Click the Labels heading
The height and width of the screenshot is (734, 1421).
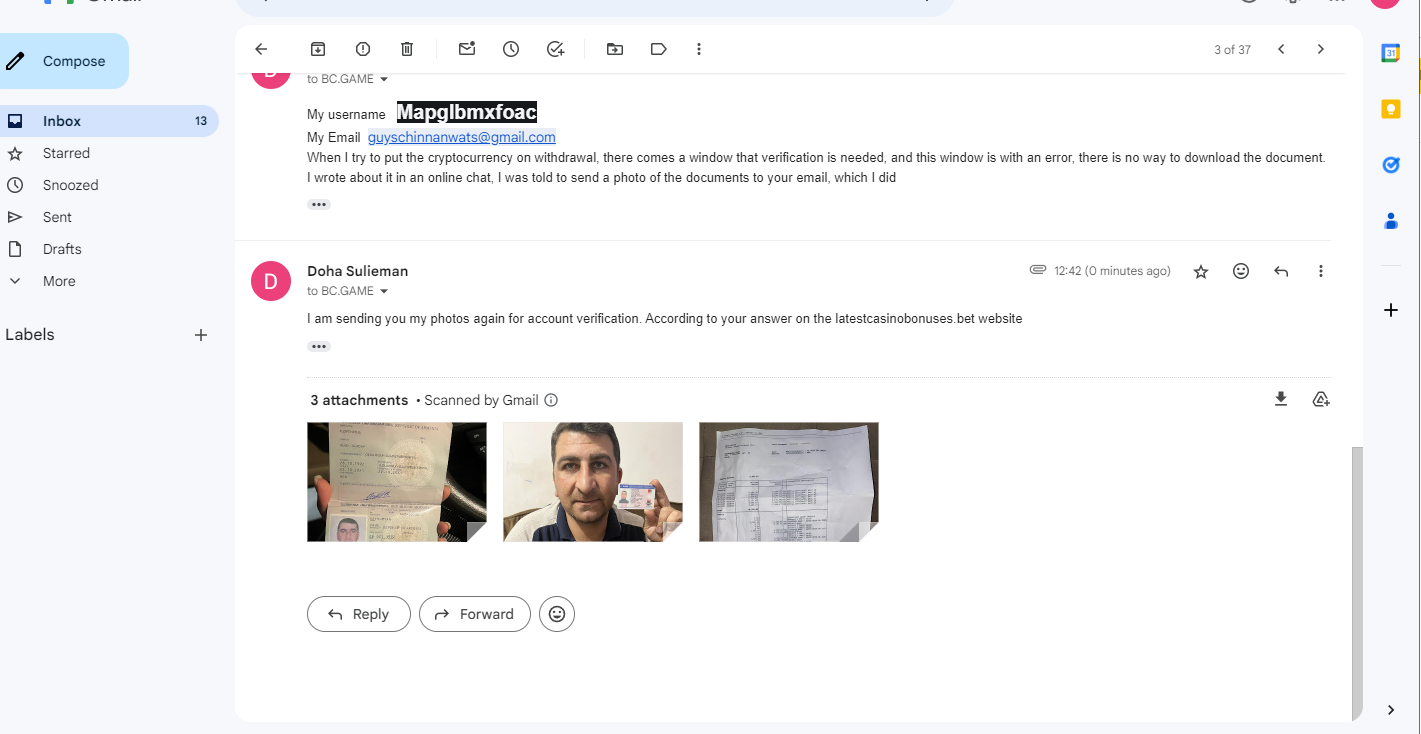pos(30,335)
